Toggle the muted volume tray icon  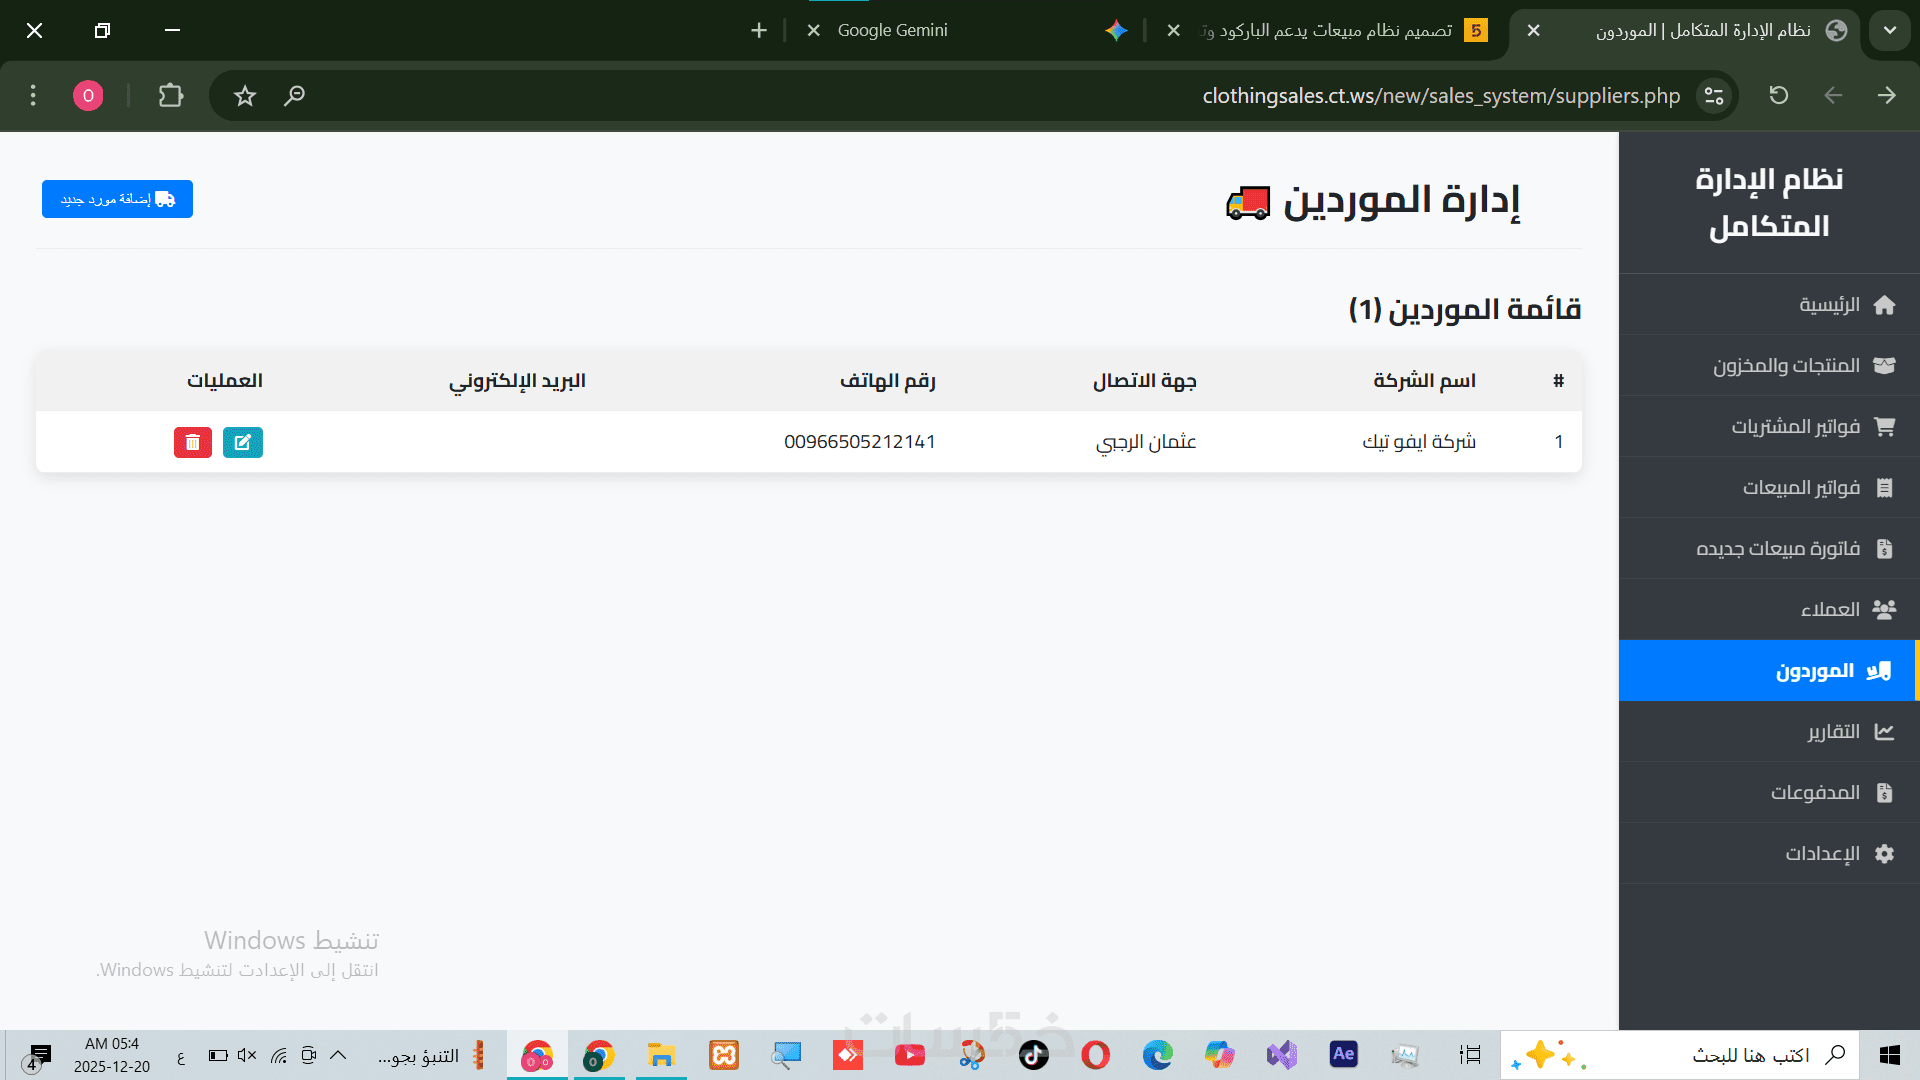[x=247, y=1055]
